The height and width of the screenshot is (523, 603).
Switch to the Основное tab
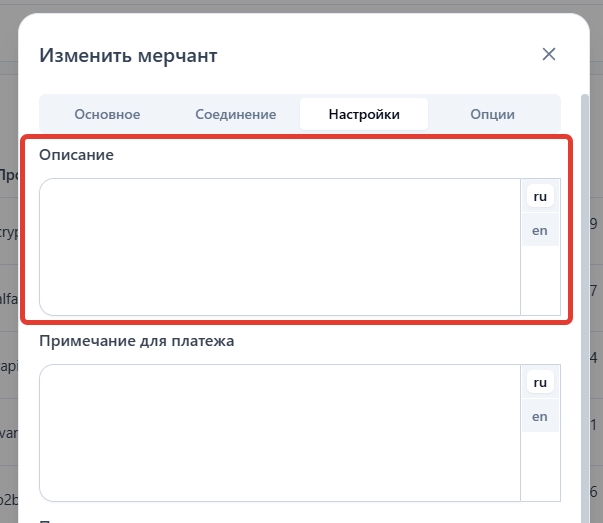pos(107,114)
